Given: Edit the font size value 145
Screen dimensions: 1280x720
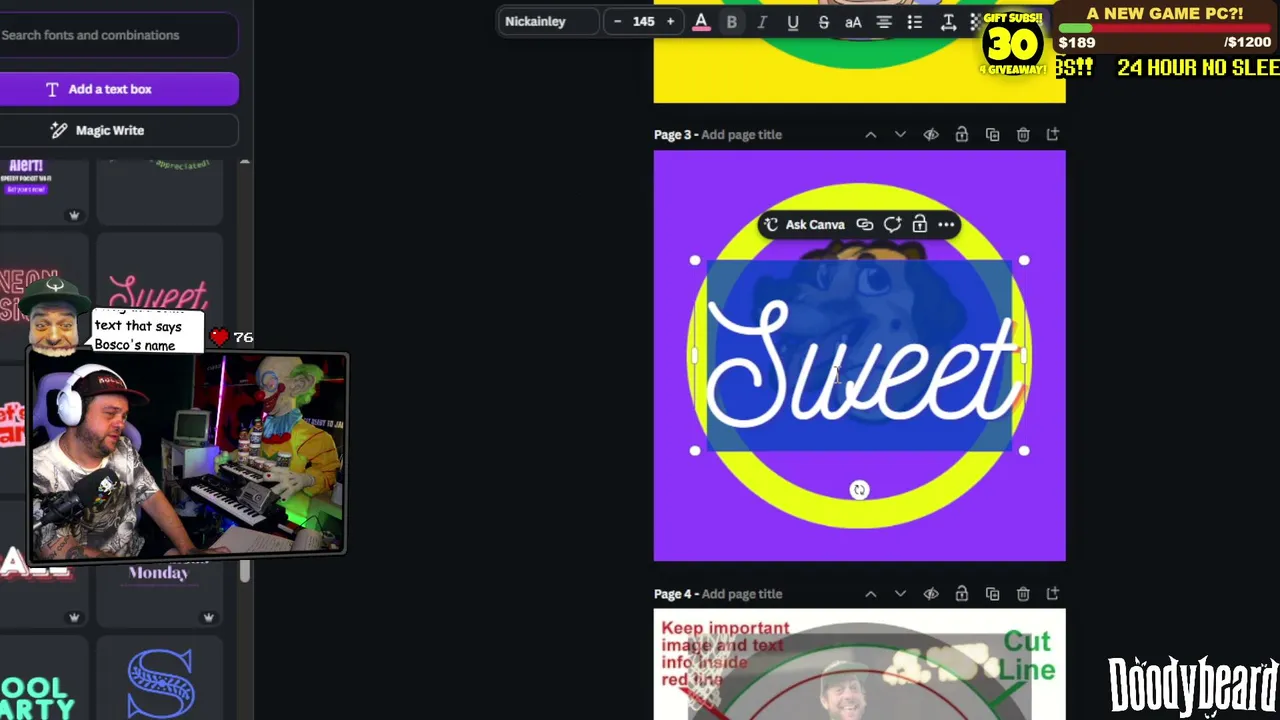Looking at the screenshot, I should (x=644, y=21).
